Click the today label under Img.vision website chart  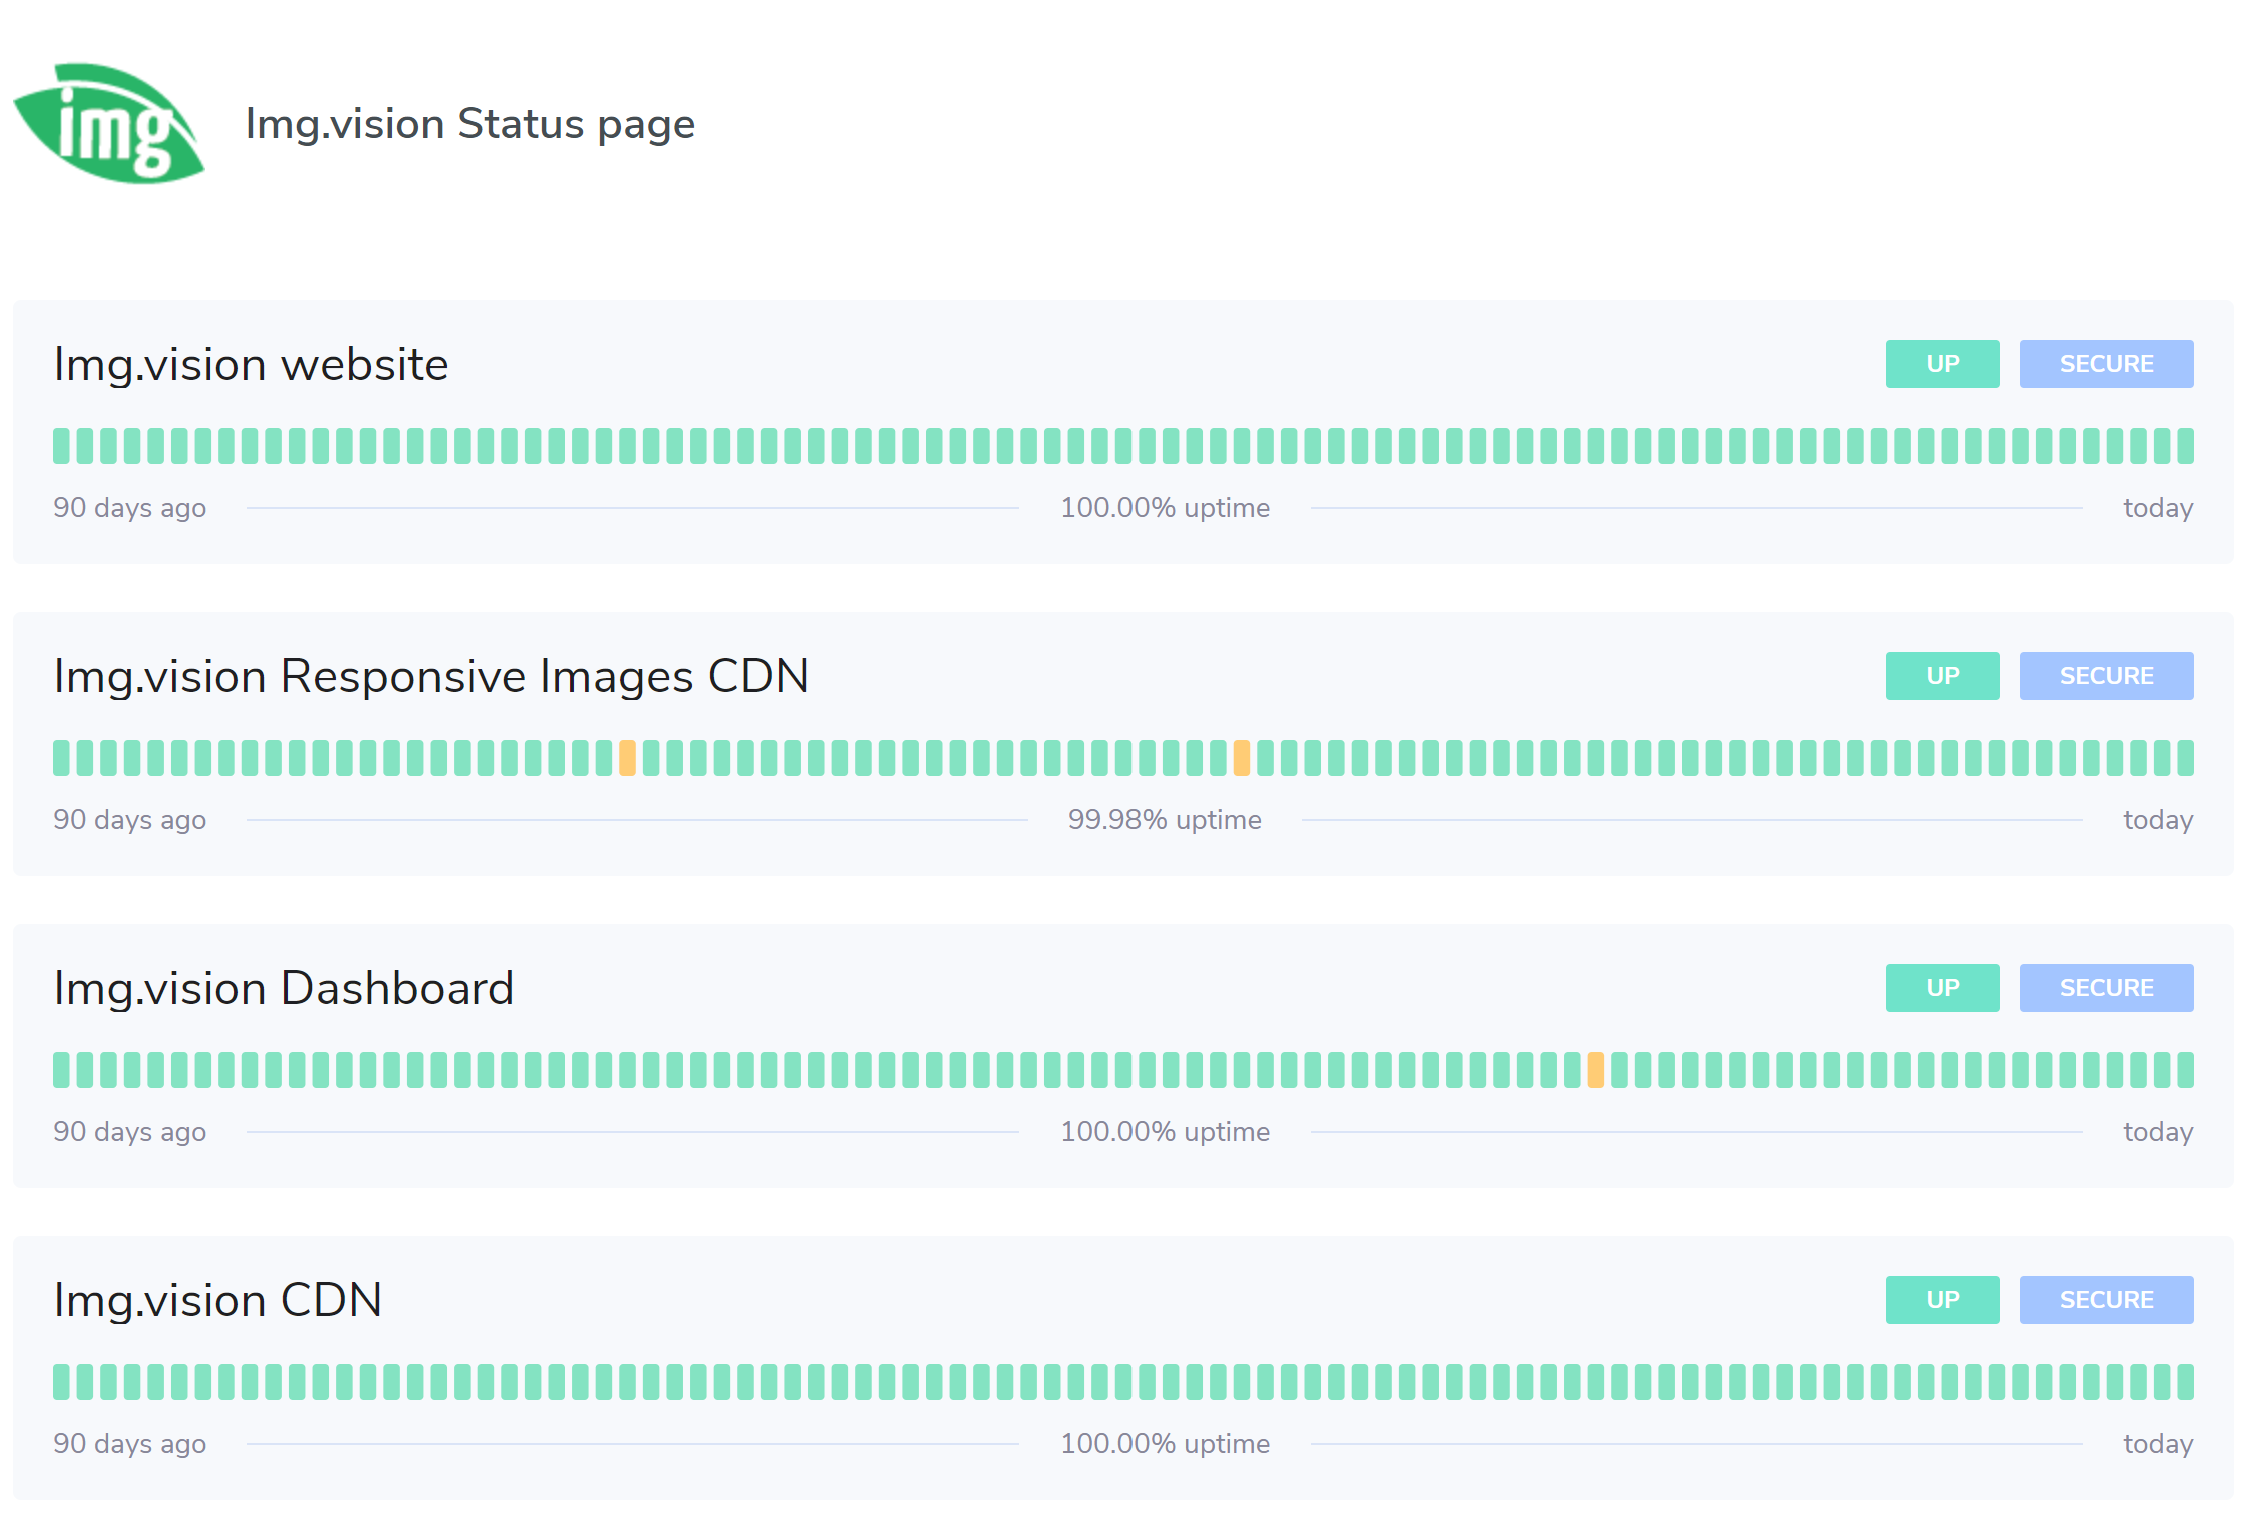click(x=2156, y=508)
